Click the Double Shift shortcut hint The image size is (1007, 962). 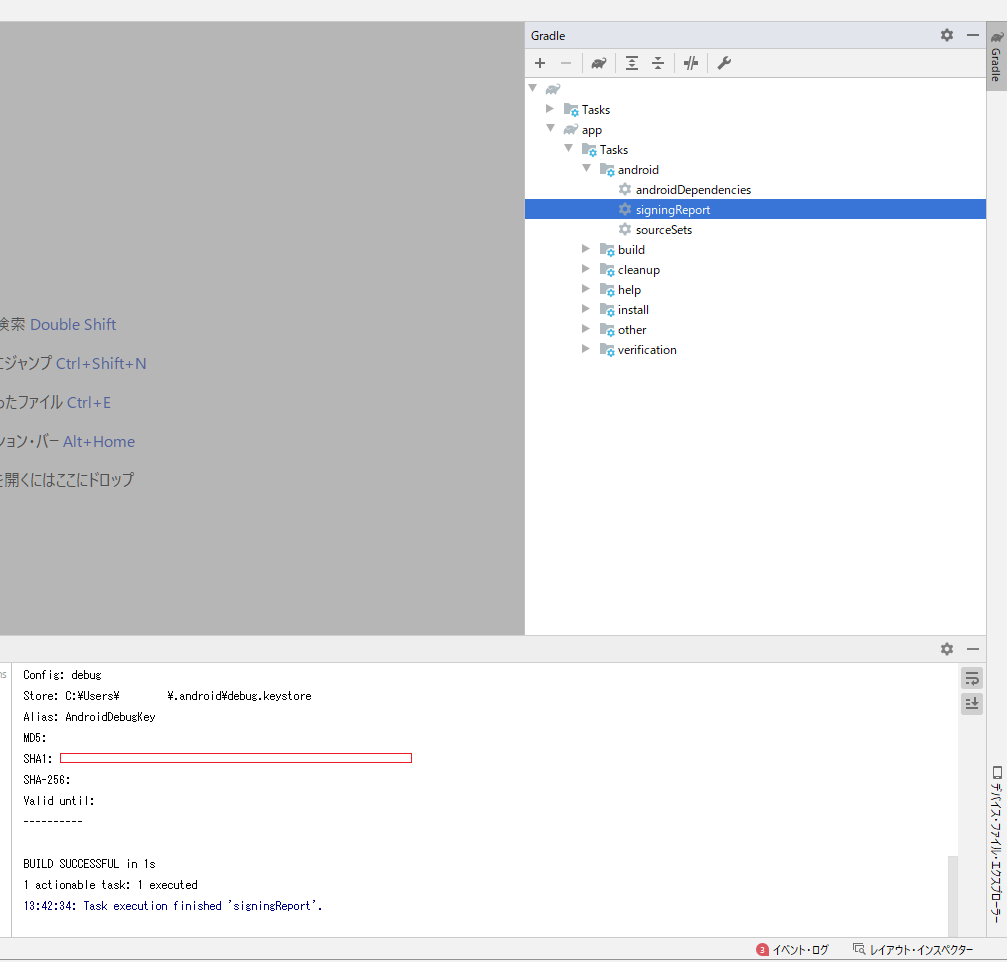pos(73,324)
